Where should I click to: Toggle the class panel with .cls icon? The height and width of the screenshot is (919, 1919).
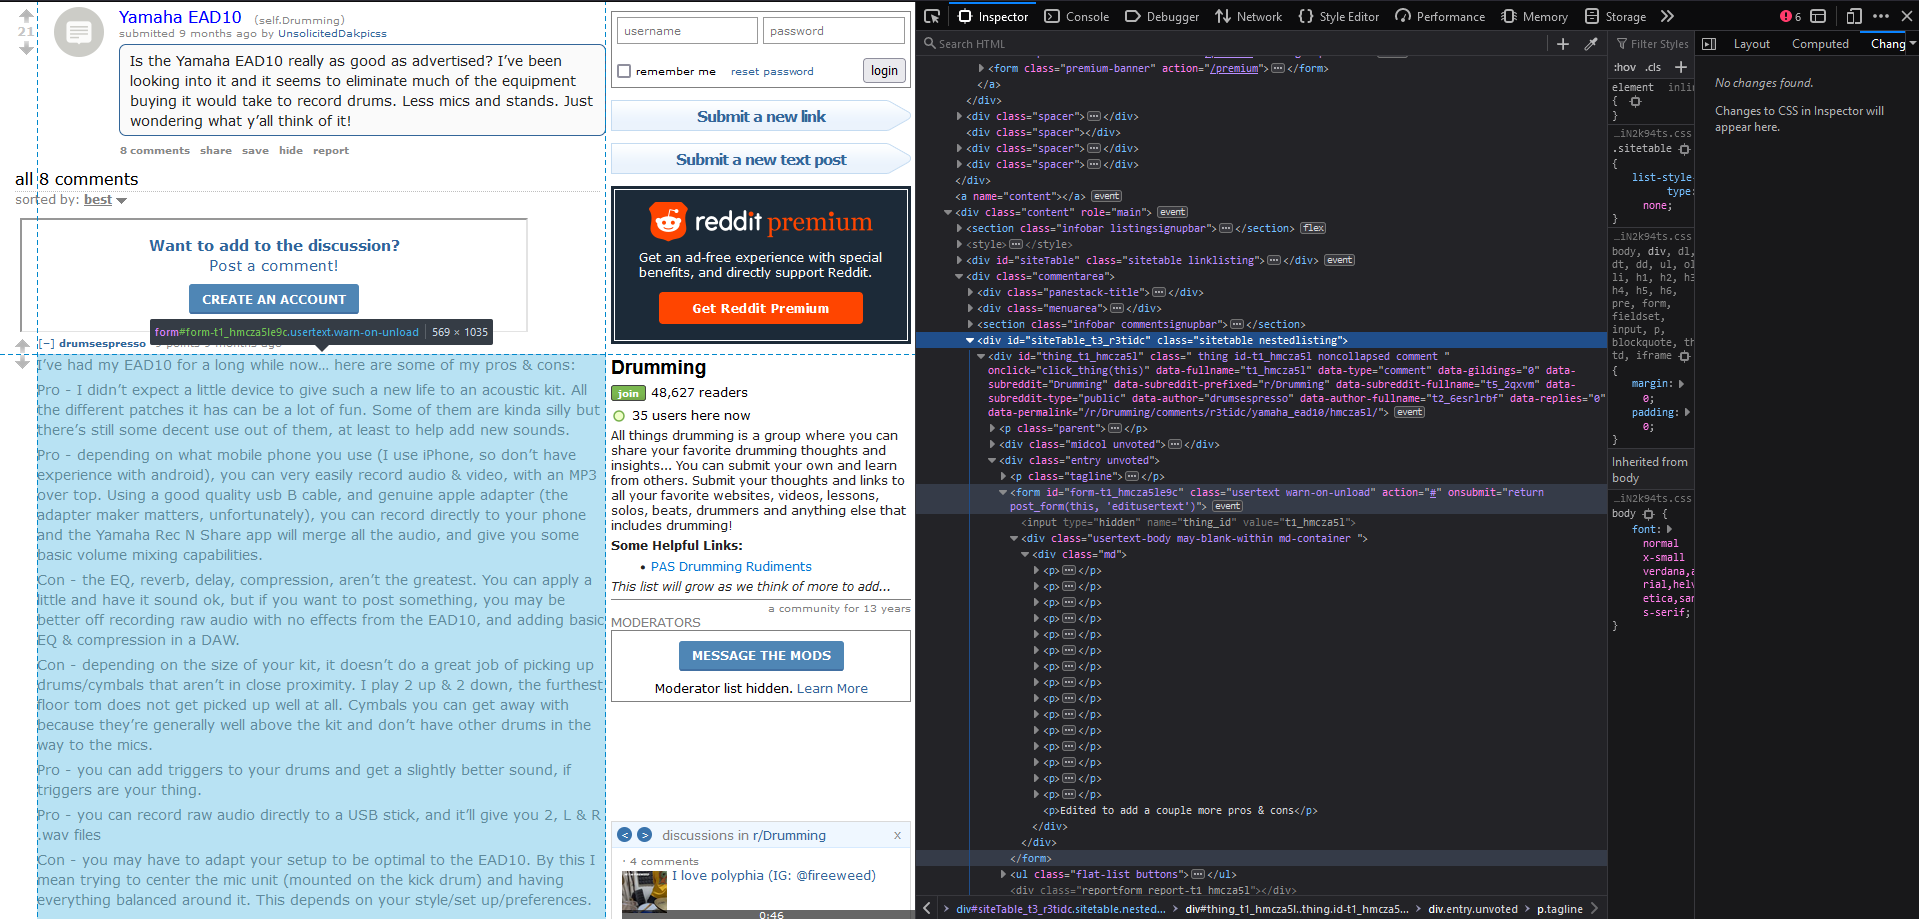(1652, 66)
